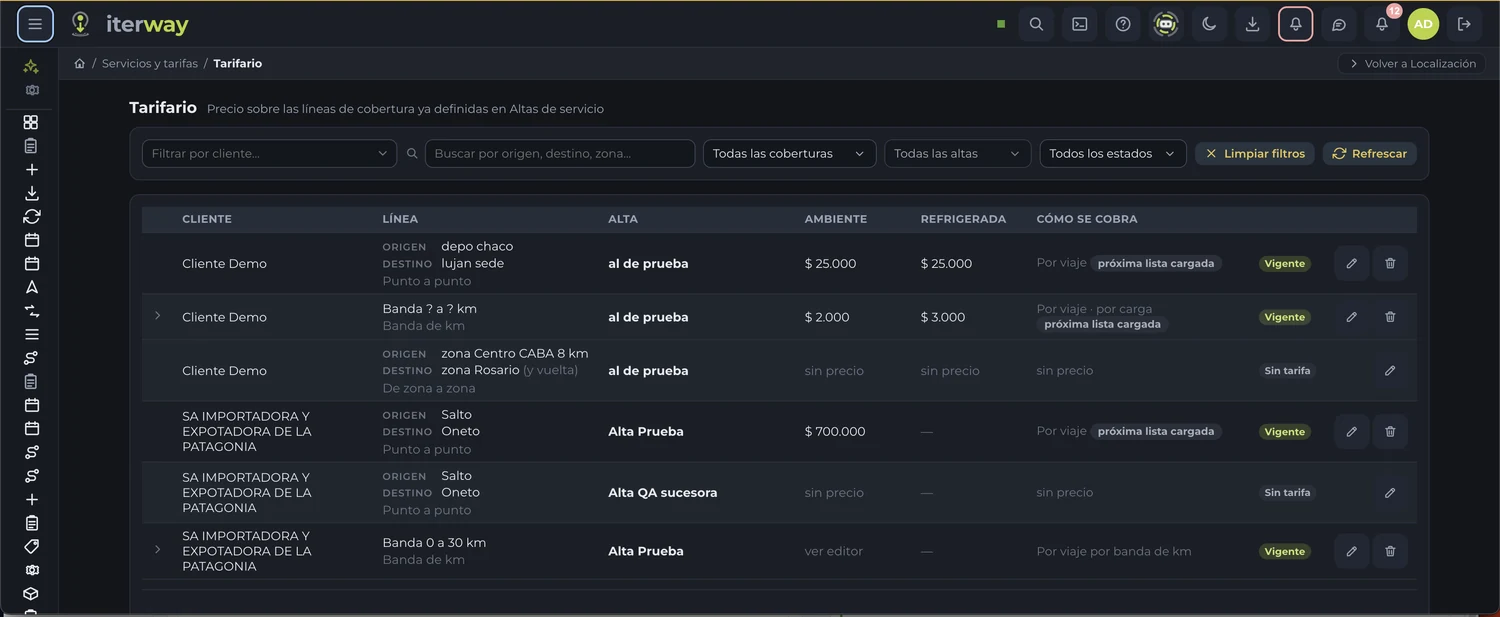The width and height of the screenshot is (1500, 617).
Task: Click the AMBIENTE column header
Action: [836, 219]
